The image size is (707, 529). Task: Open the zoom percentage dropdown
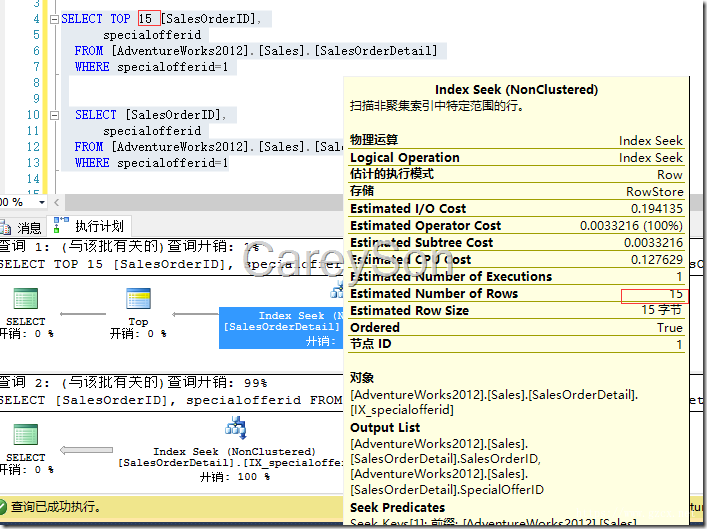(41, 202)
